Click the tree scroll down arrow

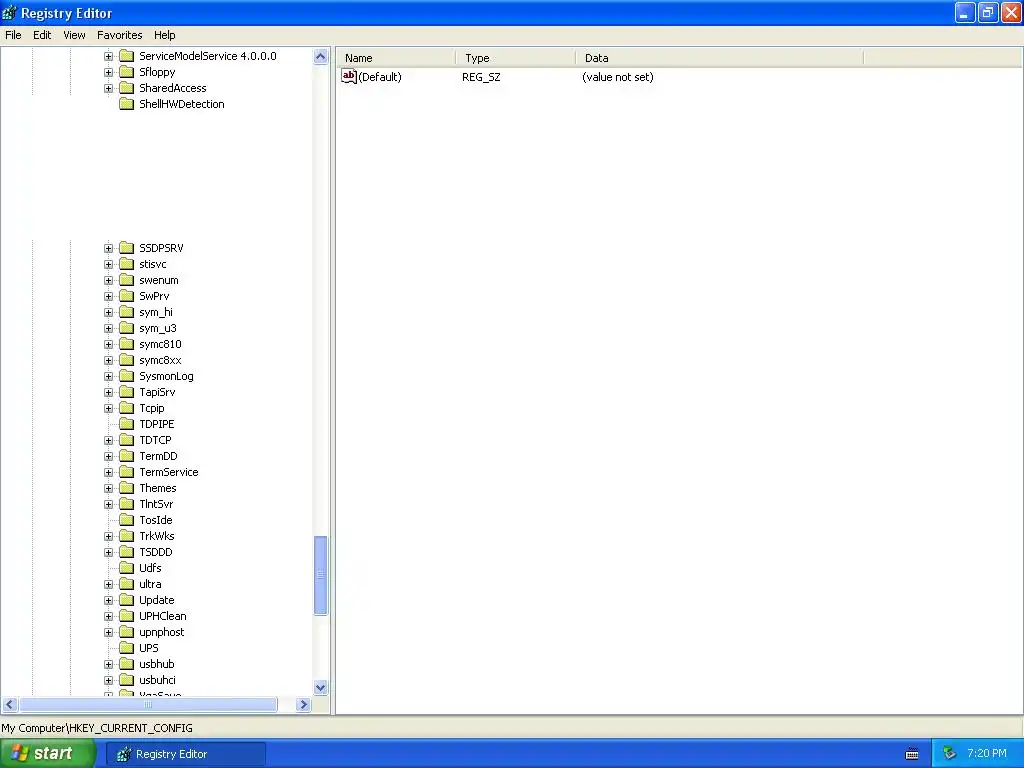pyautogui.click(x=321, y=687)
